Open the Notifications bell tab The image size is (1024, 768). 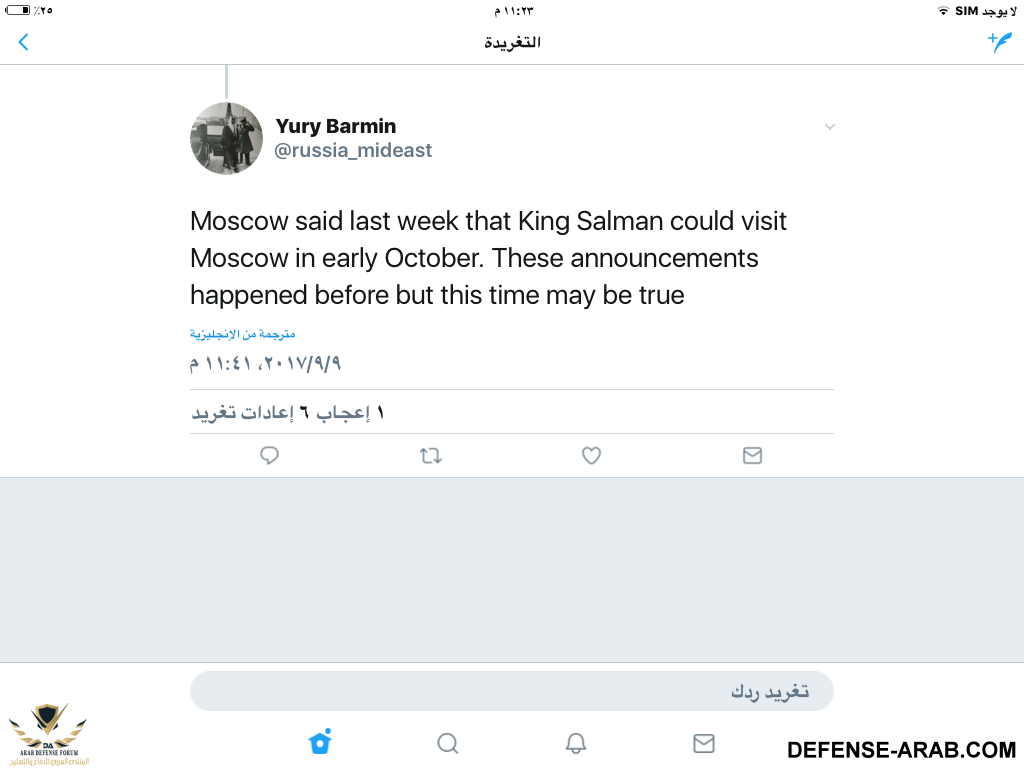tap(575, 743)
